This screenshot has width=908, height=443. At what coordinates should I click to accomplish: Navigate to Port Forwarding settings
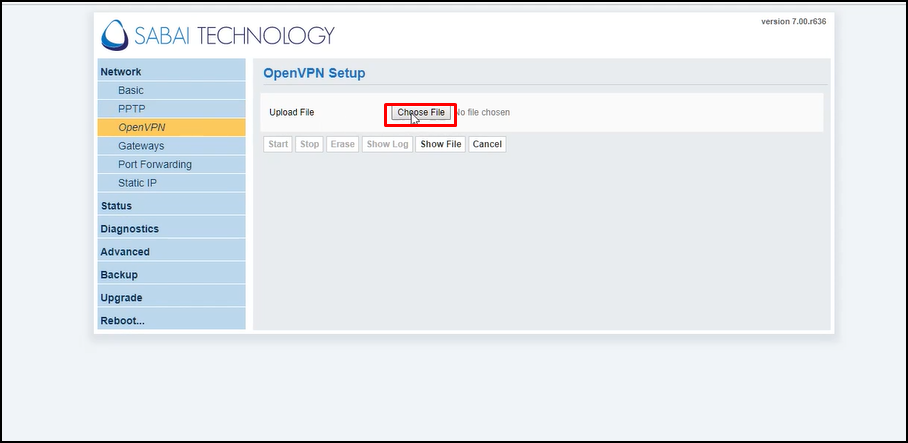pyautogui.click(x=154, y=164)
